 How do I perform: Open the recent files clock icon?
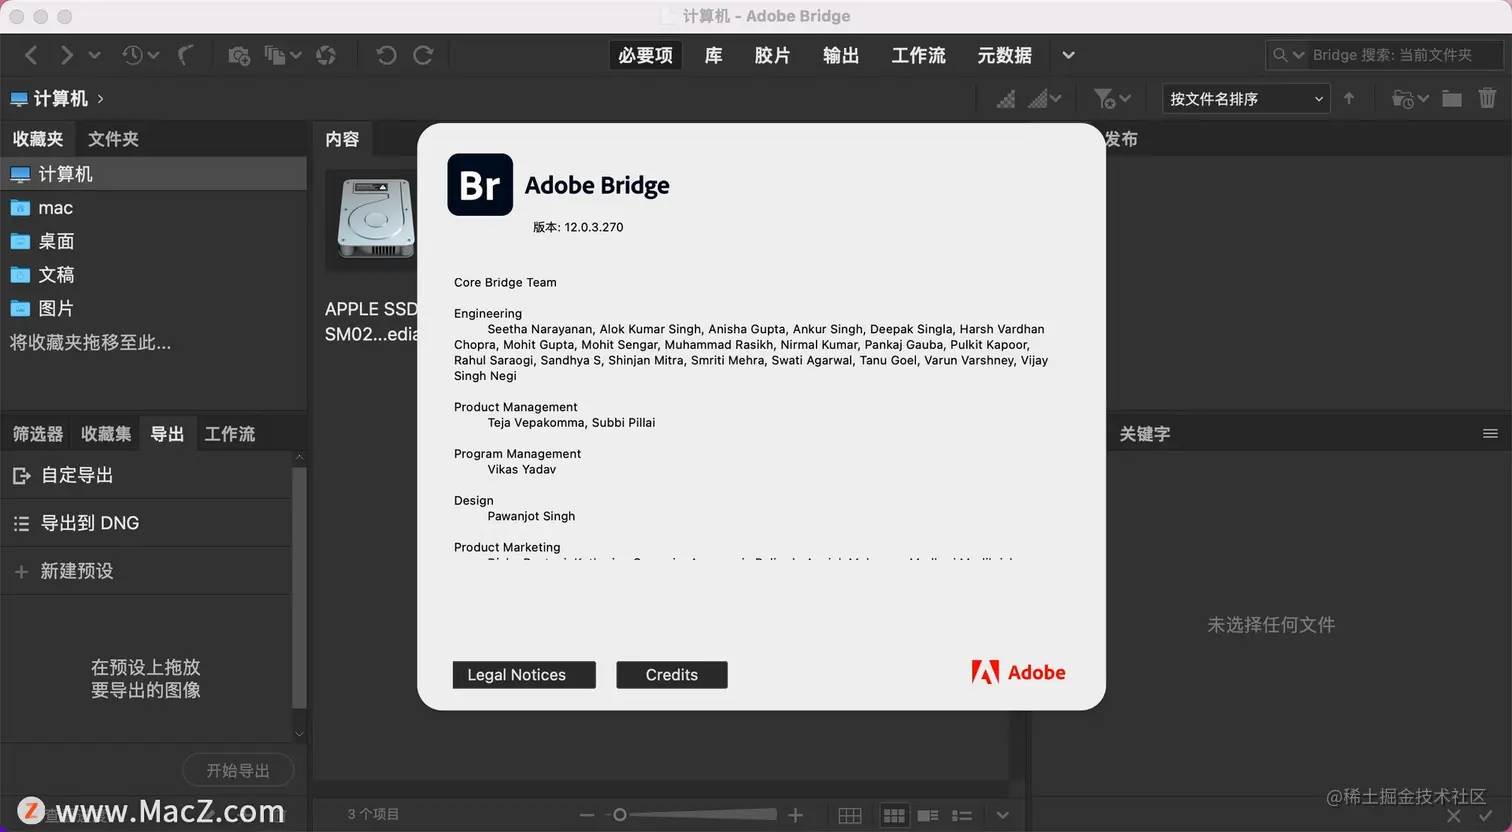click(x=132, y=55)
